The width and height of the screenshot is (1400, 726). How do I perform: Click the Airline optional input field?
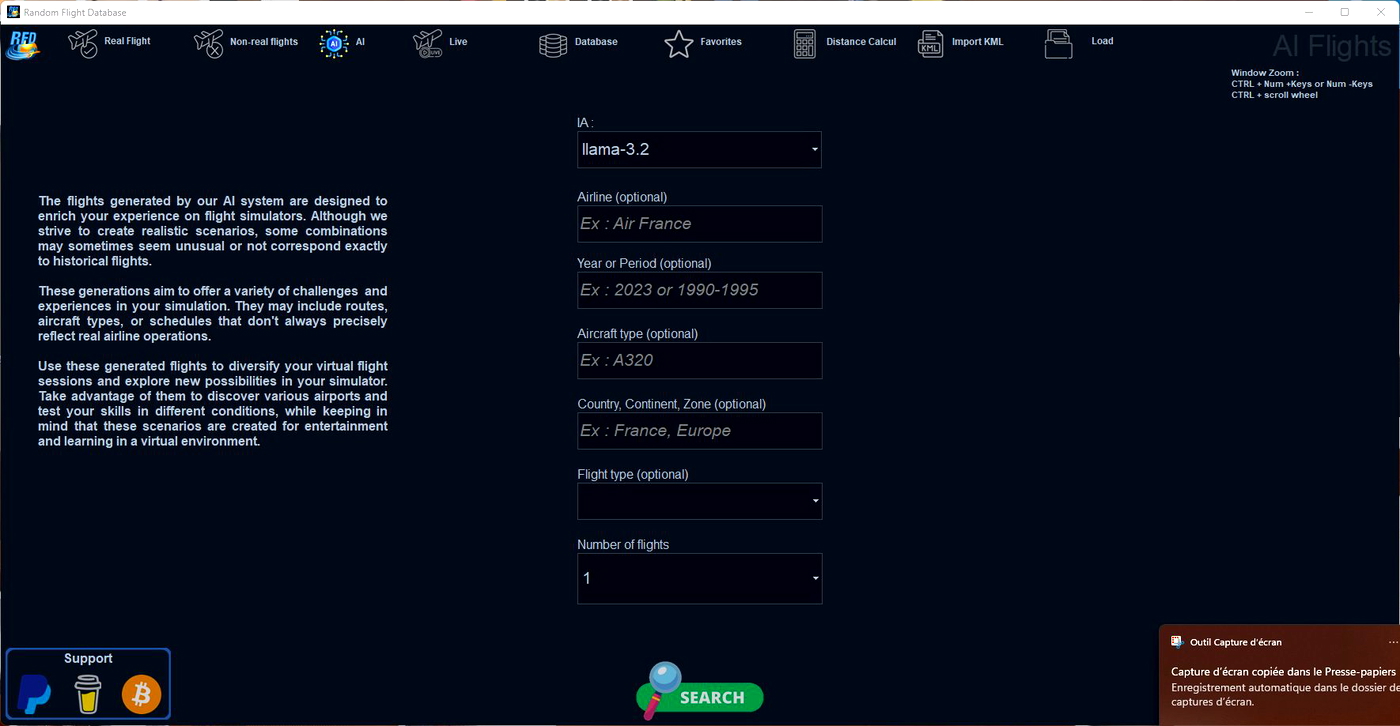point(699,224)
